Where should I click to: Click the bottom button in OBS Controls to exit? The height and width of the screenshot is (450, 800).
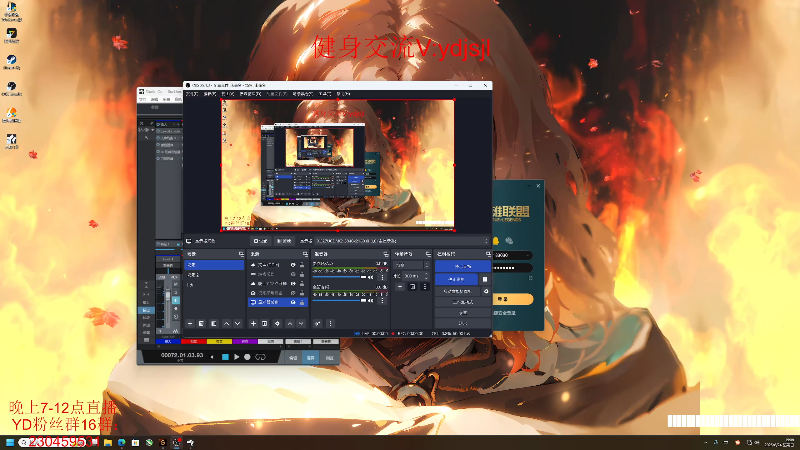coord(463,323)
